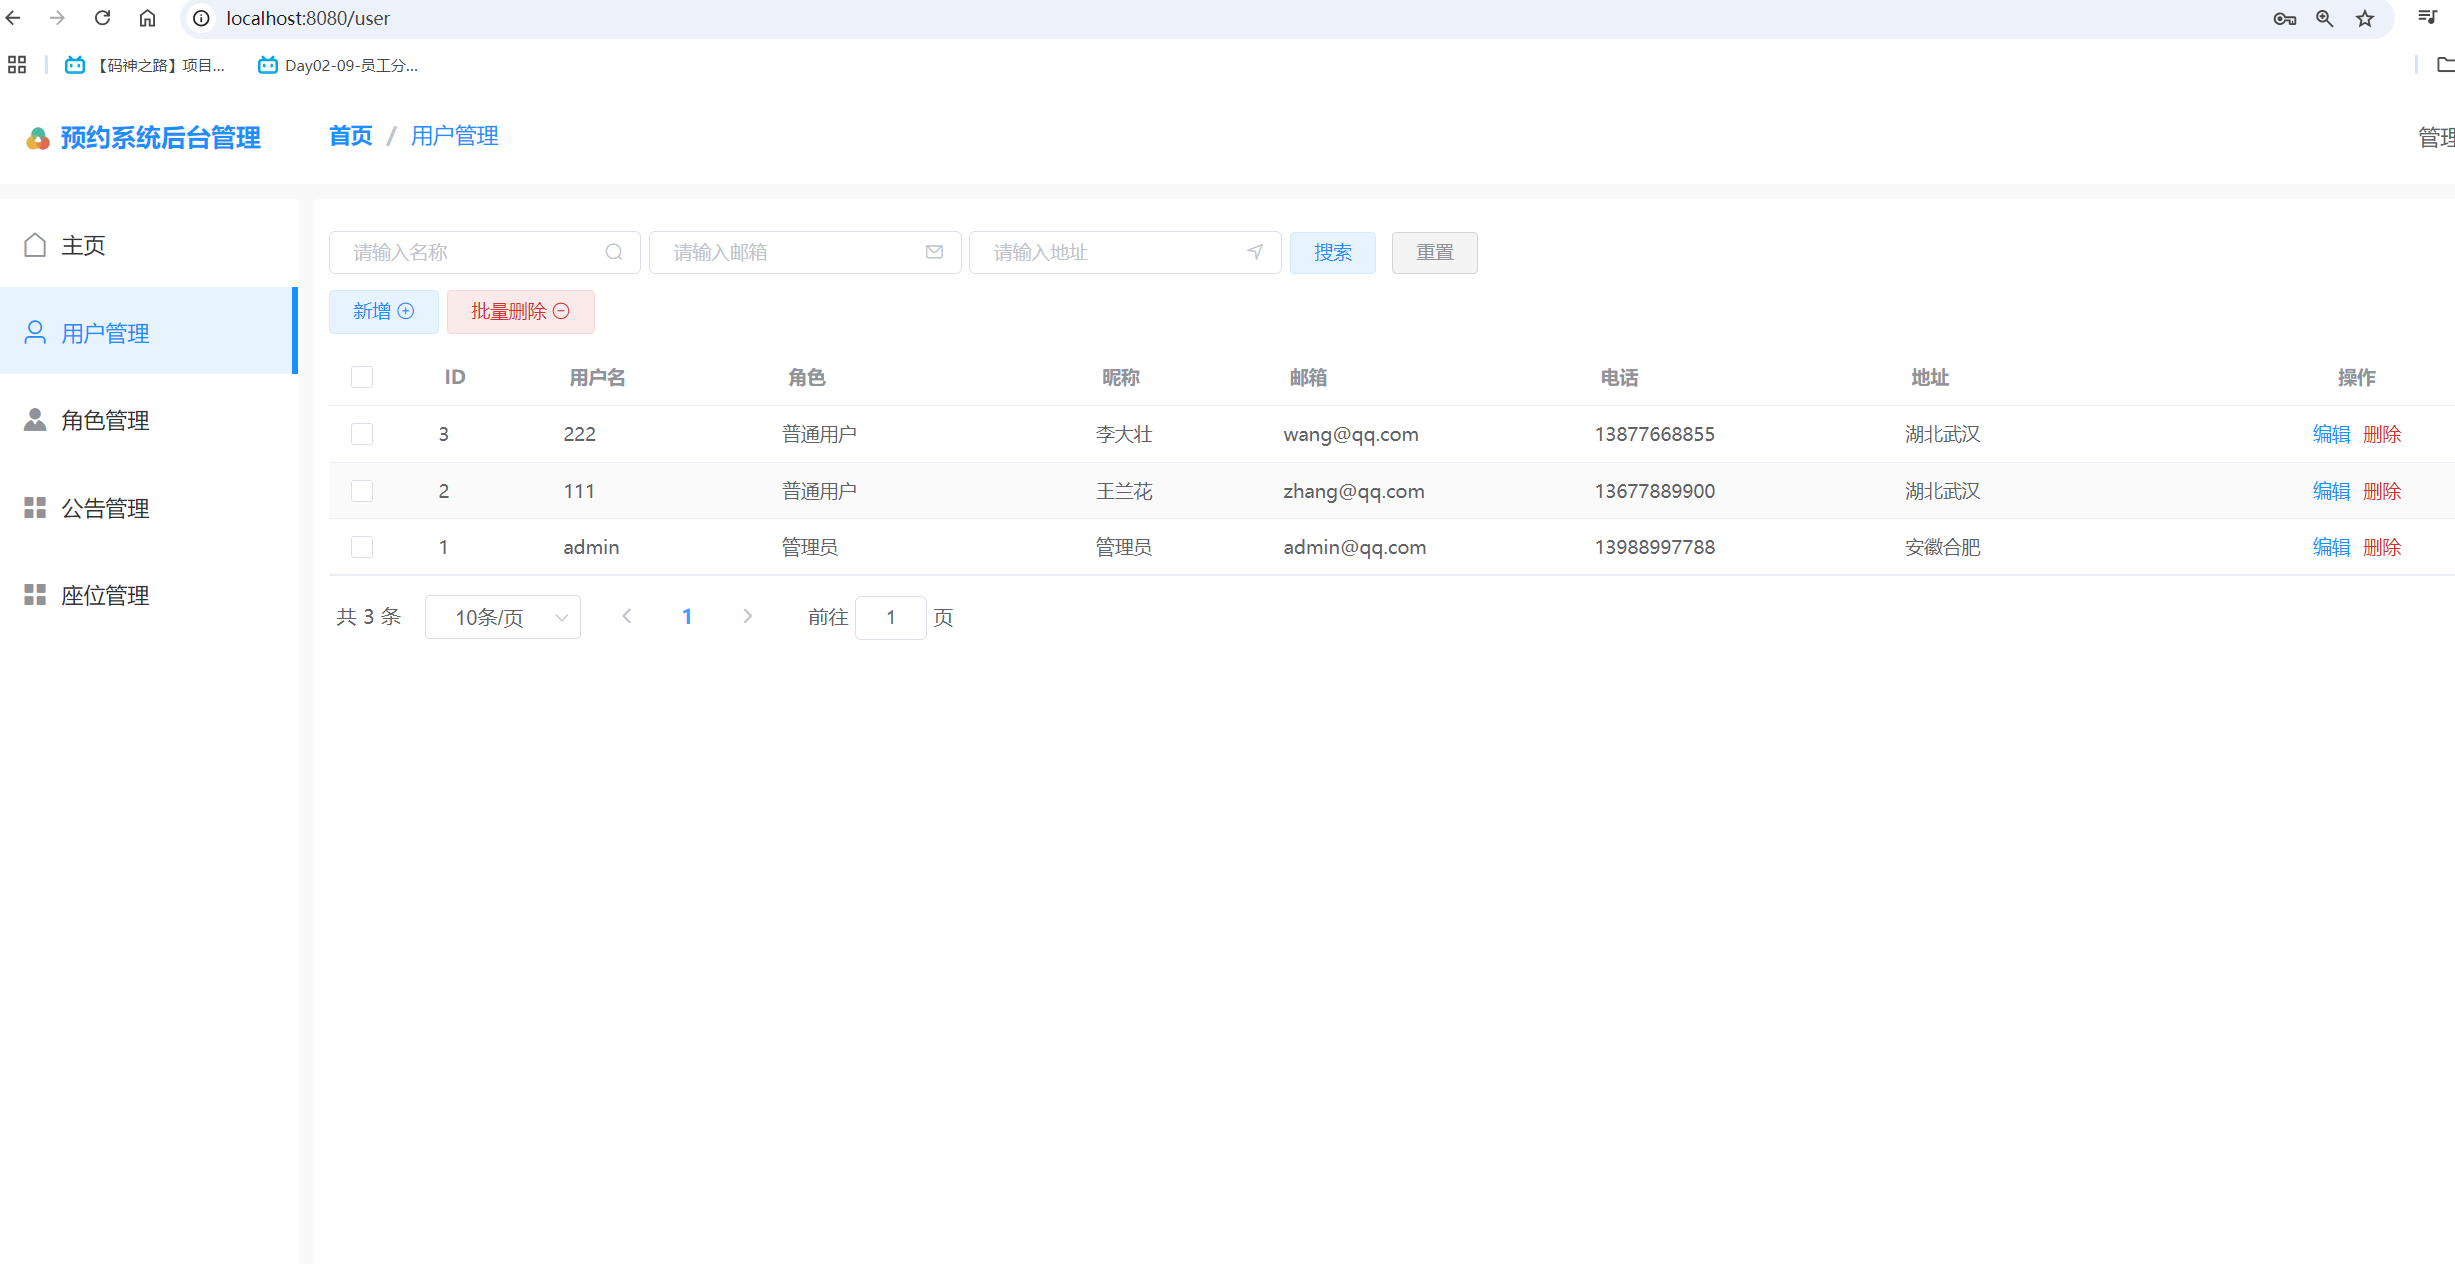The width and height of the screenshot is (2455, 1264).
Task: Open the 10条/页 page size dropdown
Action: pos(502,617)
